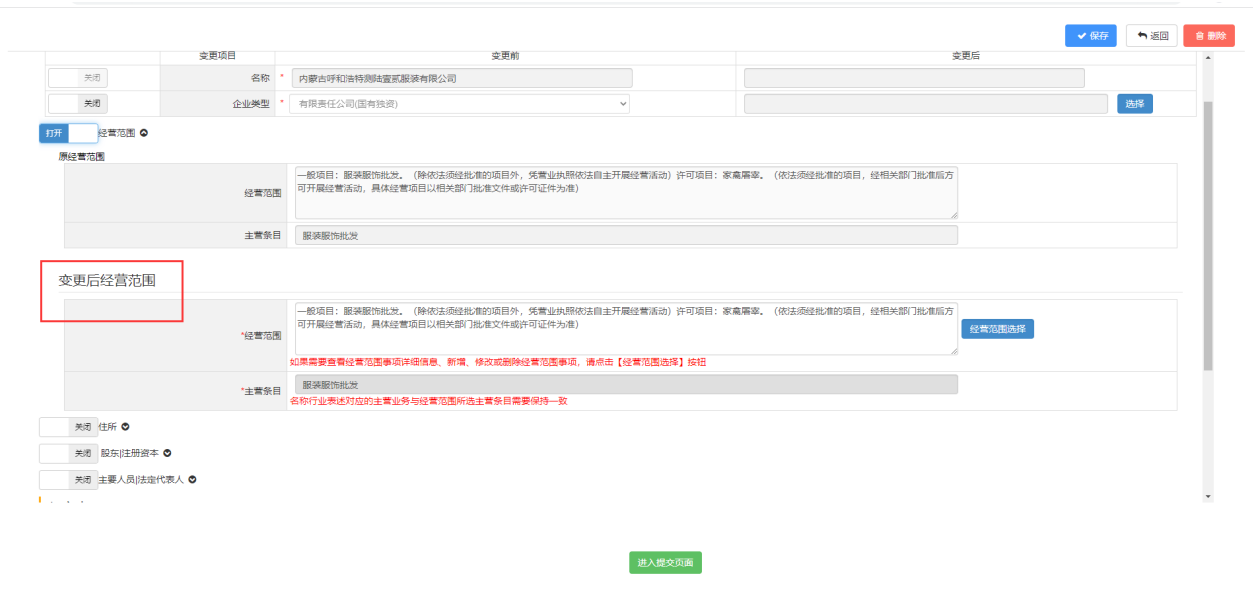Viewport: 1253px width, 590px height.
Task: Click the chevron icon beside 主要人员|法定代表人
Action: coord(192,480)
